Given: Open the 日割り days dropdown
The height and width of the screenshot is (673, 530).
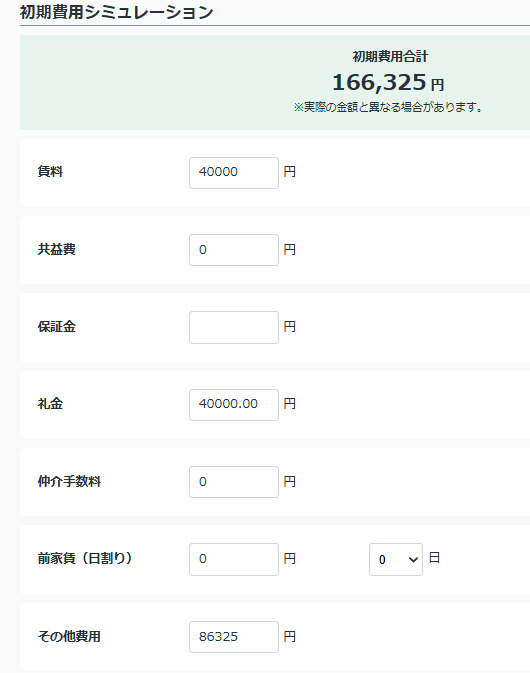Looking at the screenshot, I should (x=396, y=559).
